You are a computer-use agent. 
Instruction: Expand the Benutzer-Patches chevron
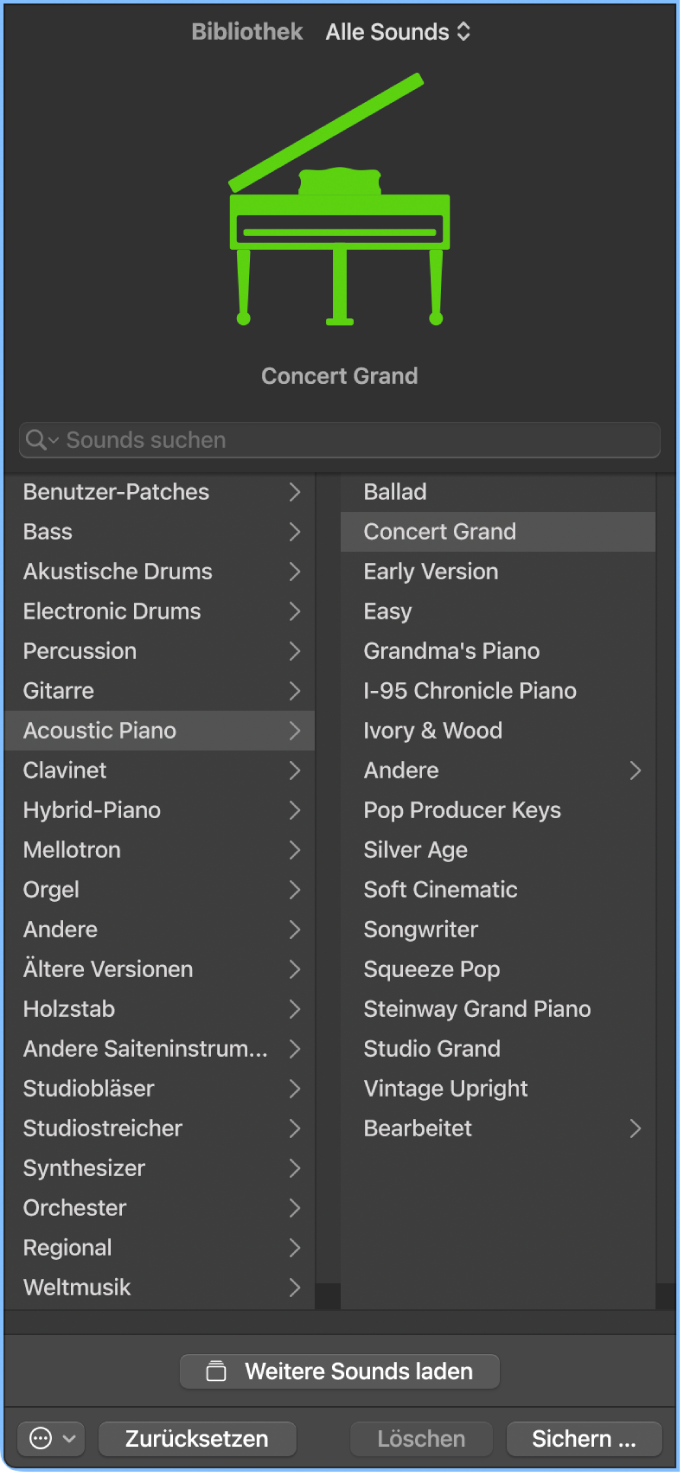pyautogui.click(x=295, y=492)
